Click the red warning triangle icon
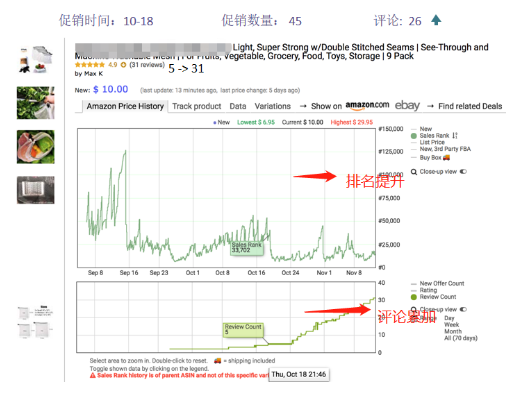The height and width of the screenshot is (402, 509). (93, 375)
